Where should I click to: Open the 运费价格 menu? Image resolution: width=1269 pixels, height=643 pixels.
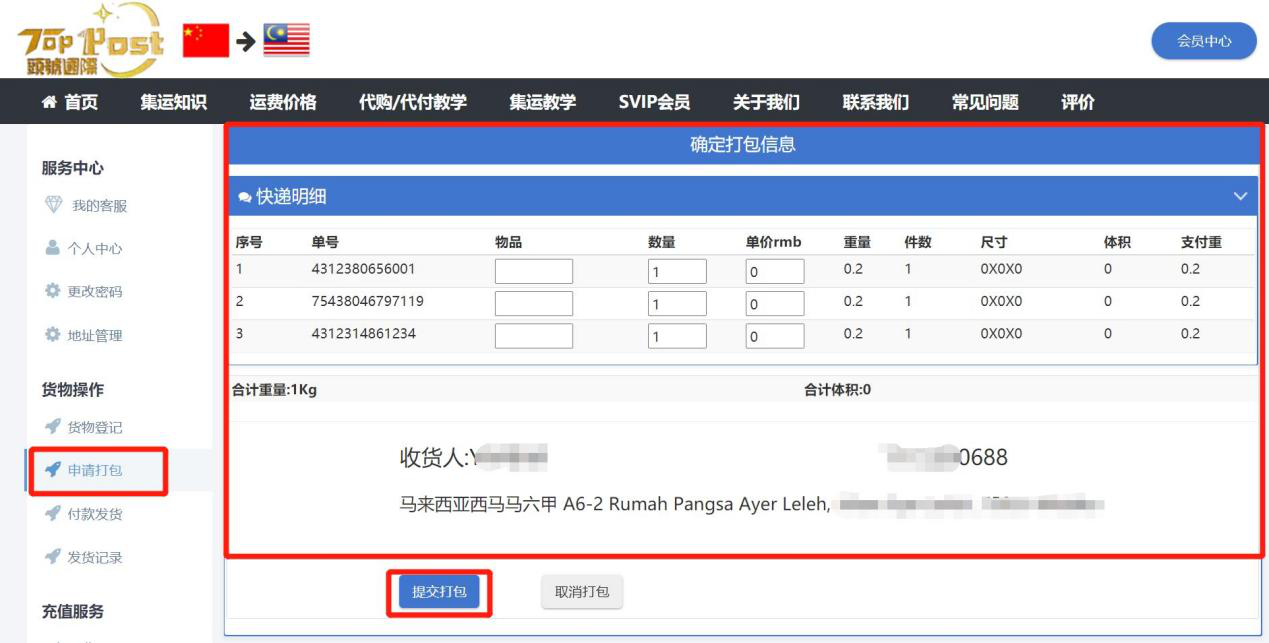[x=282, y=102]
